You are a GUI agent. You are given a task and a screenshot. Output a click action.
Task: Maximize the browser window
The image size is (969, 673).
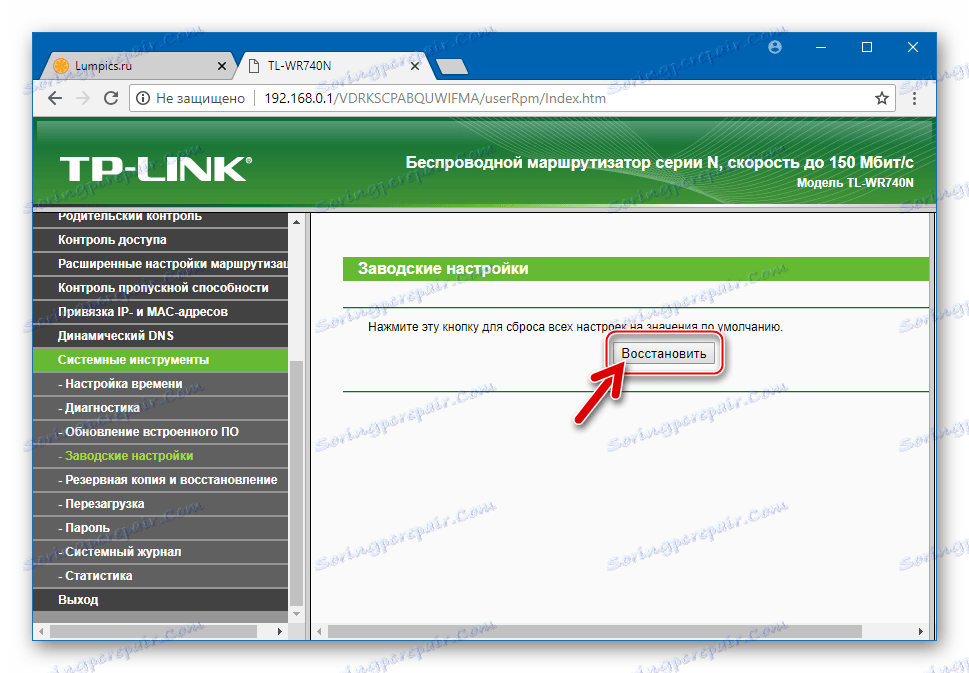tap(866, 48)
